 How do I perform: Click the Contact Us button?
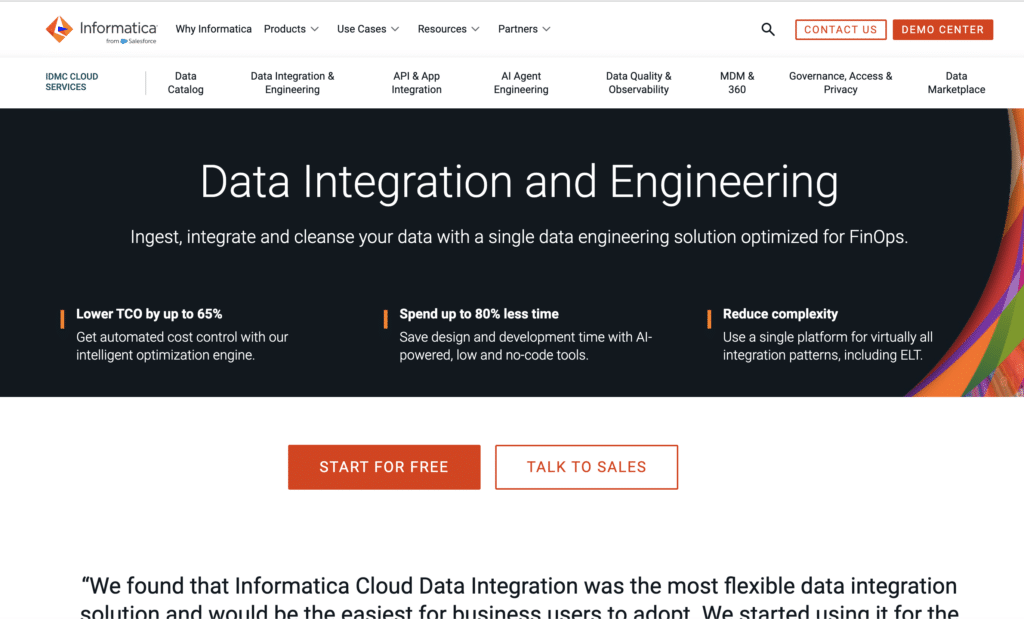click(840, 29)
